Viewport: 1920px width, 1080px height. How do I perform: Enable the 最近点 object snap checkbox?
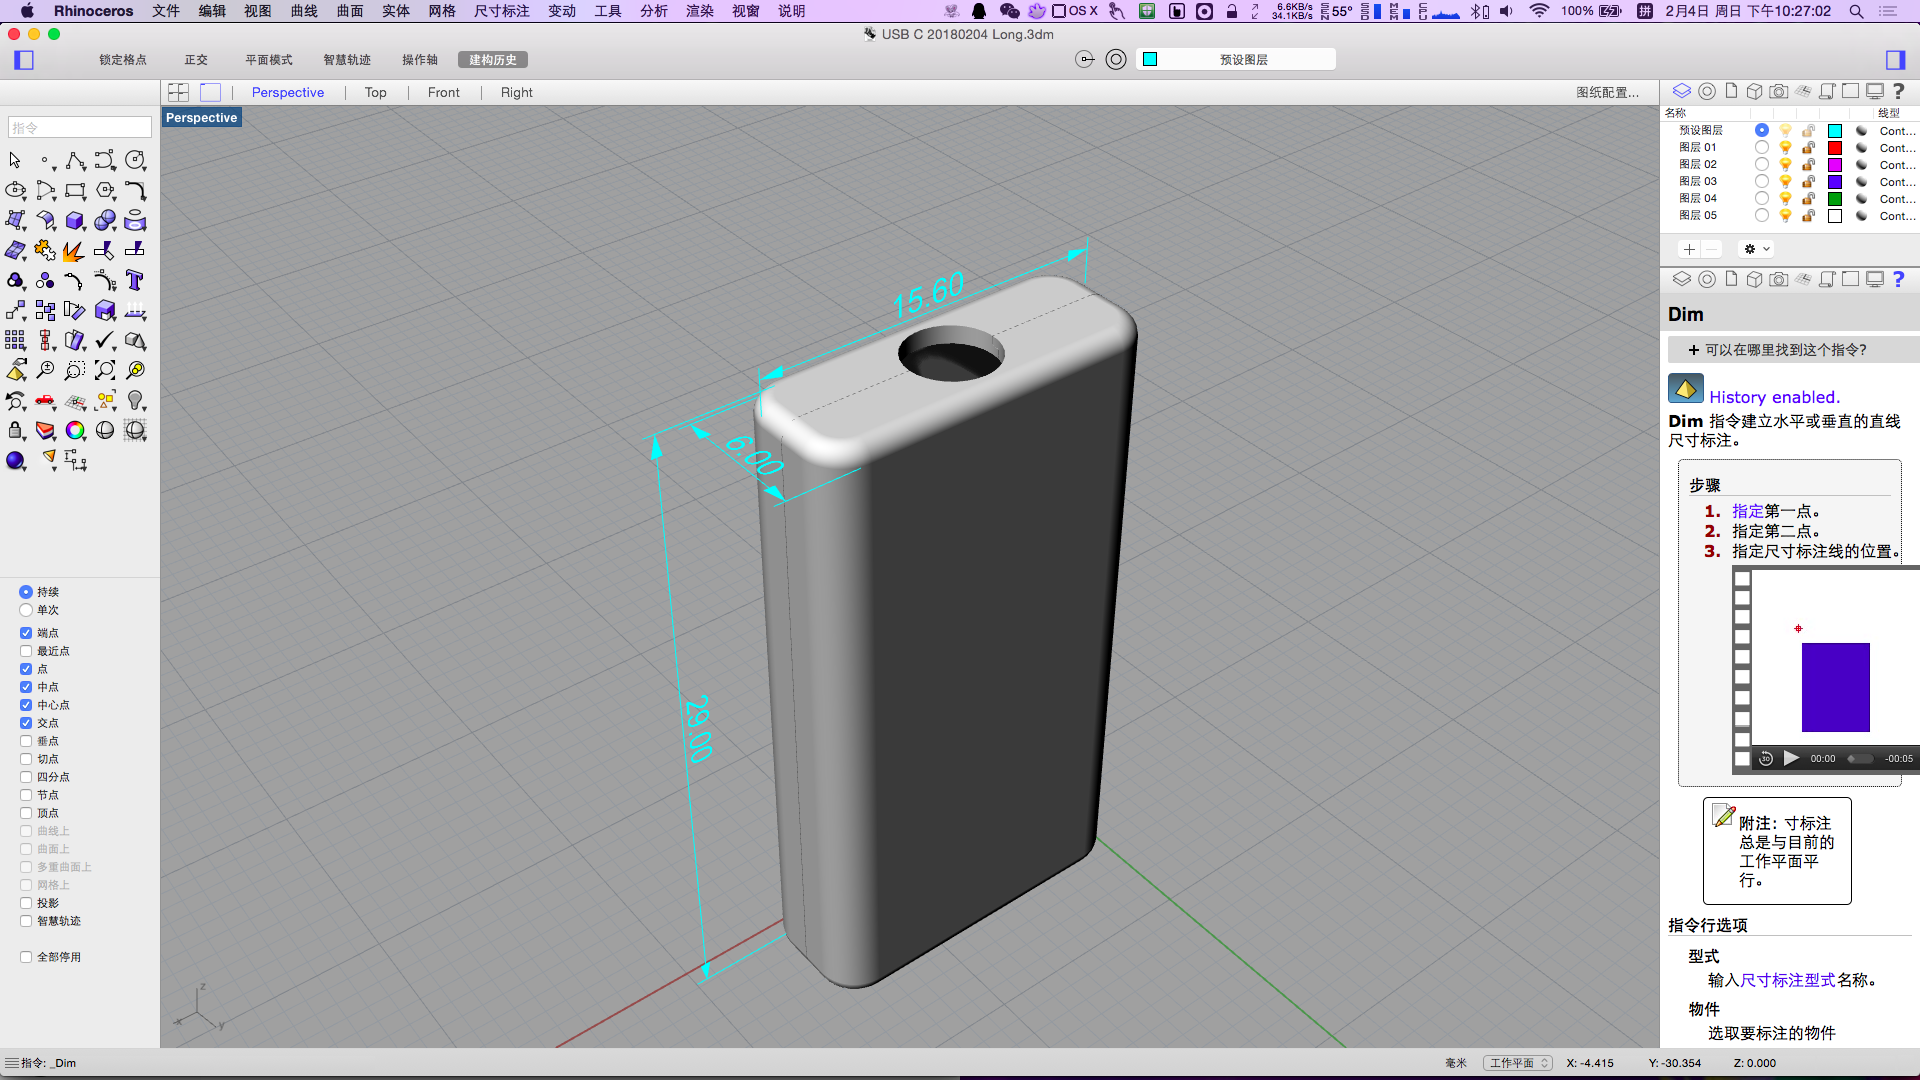point(26,651)
